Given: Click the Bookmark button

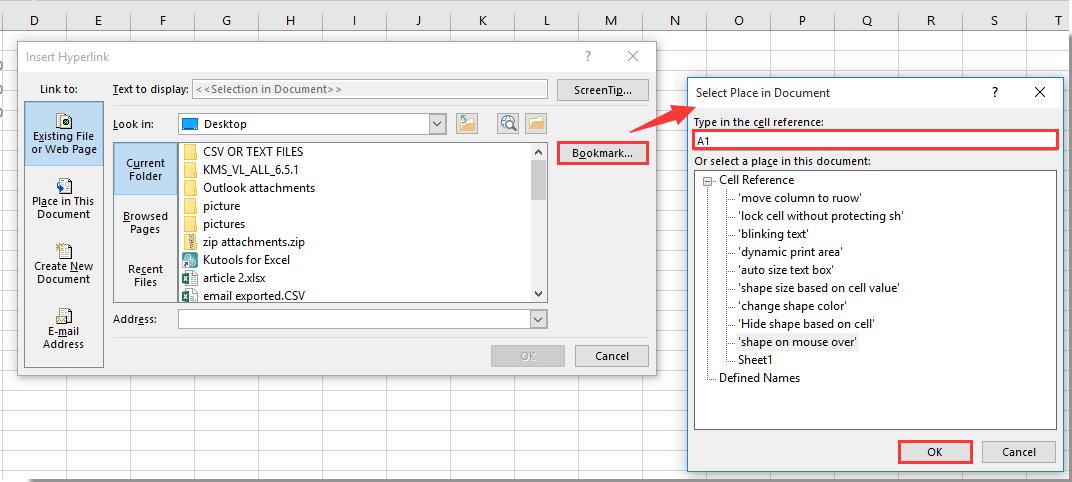Looking at the screenshot, I should pos(602,153).
